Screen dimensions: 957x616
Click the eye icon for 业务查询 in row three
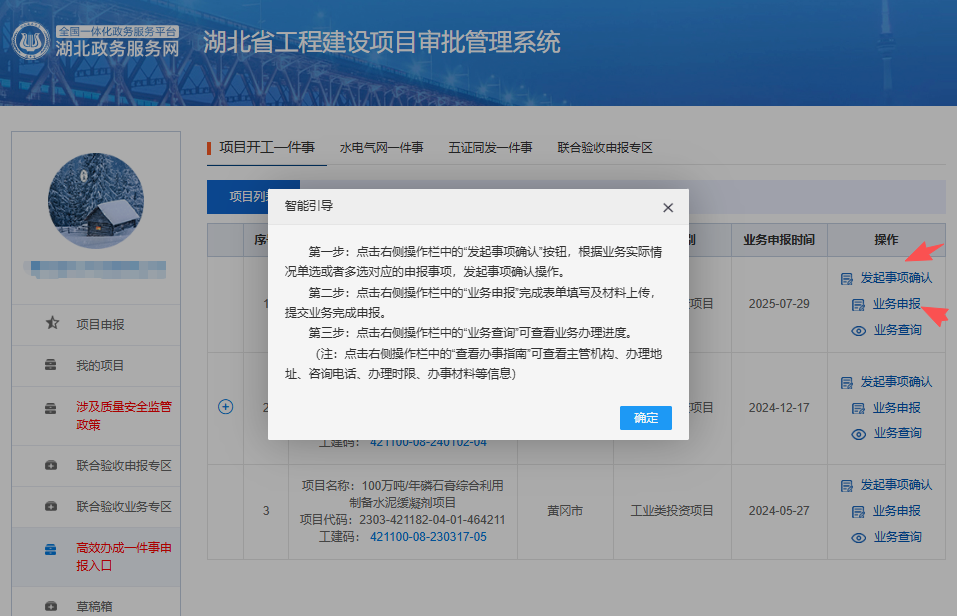pos(858,536)
